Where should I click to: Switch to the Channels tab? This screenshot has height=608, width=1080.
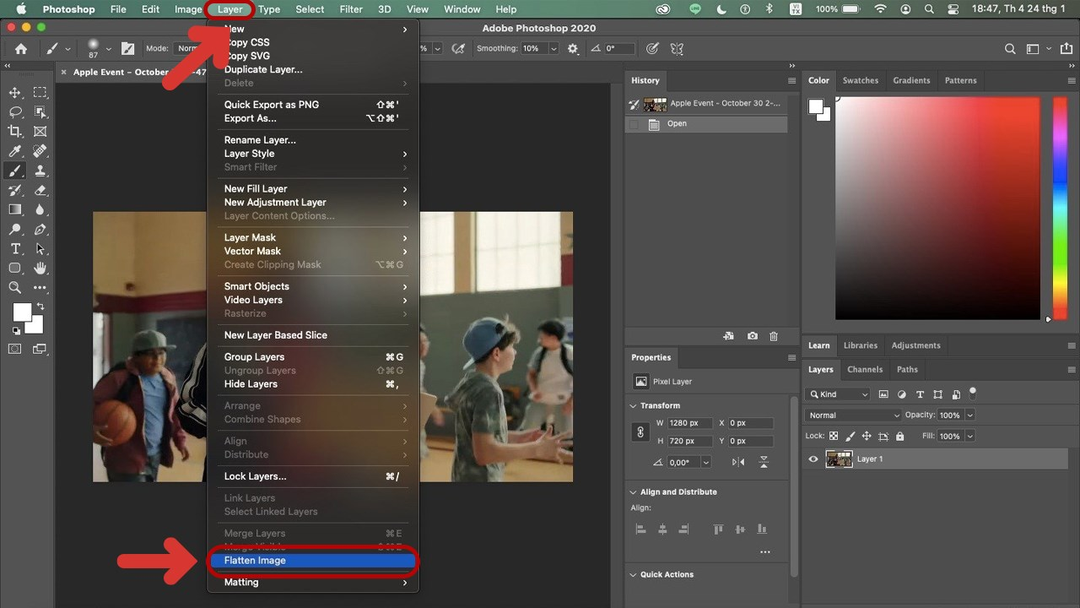tap(865, 369)
